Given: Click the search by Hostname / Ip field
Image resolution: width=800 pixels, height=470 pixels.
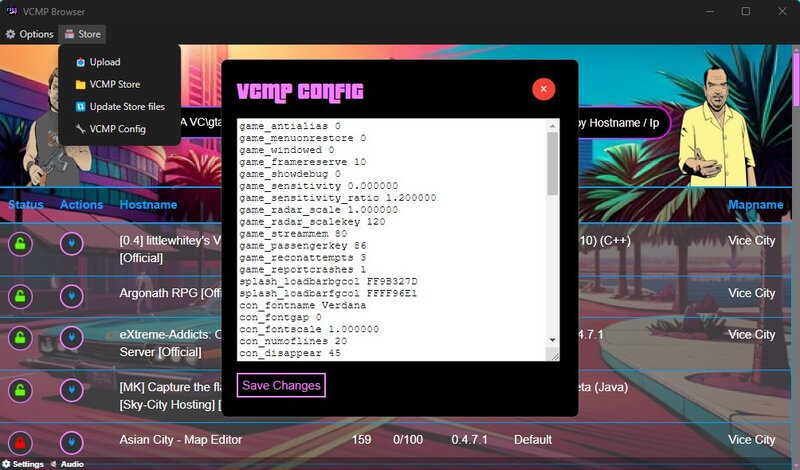Looking at the screenshot, I should click(x=623, y=123).
